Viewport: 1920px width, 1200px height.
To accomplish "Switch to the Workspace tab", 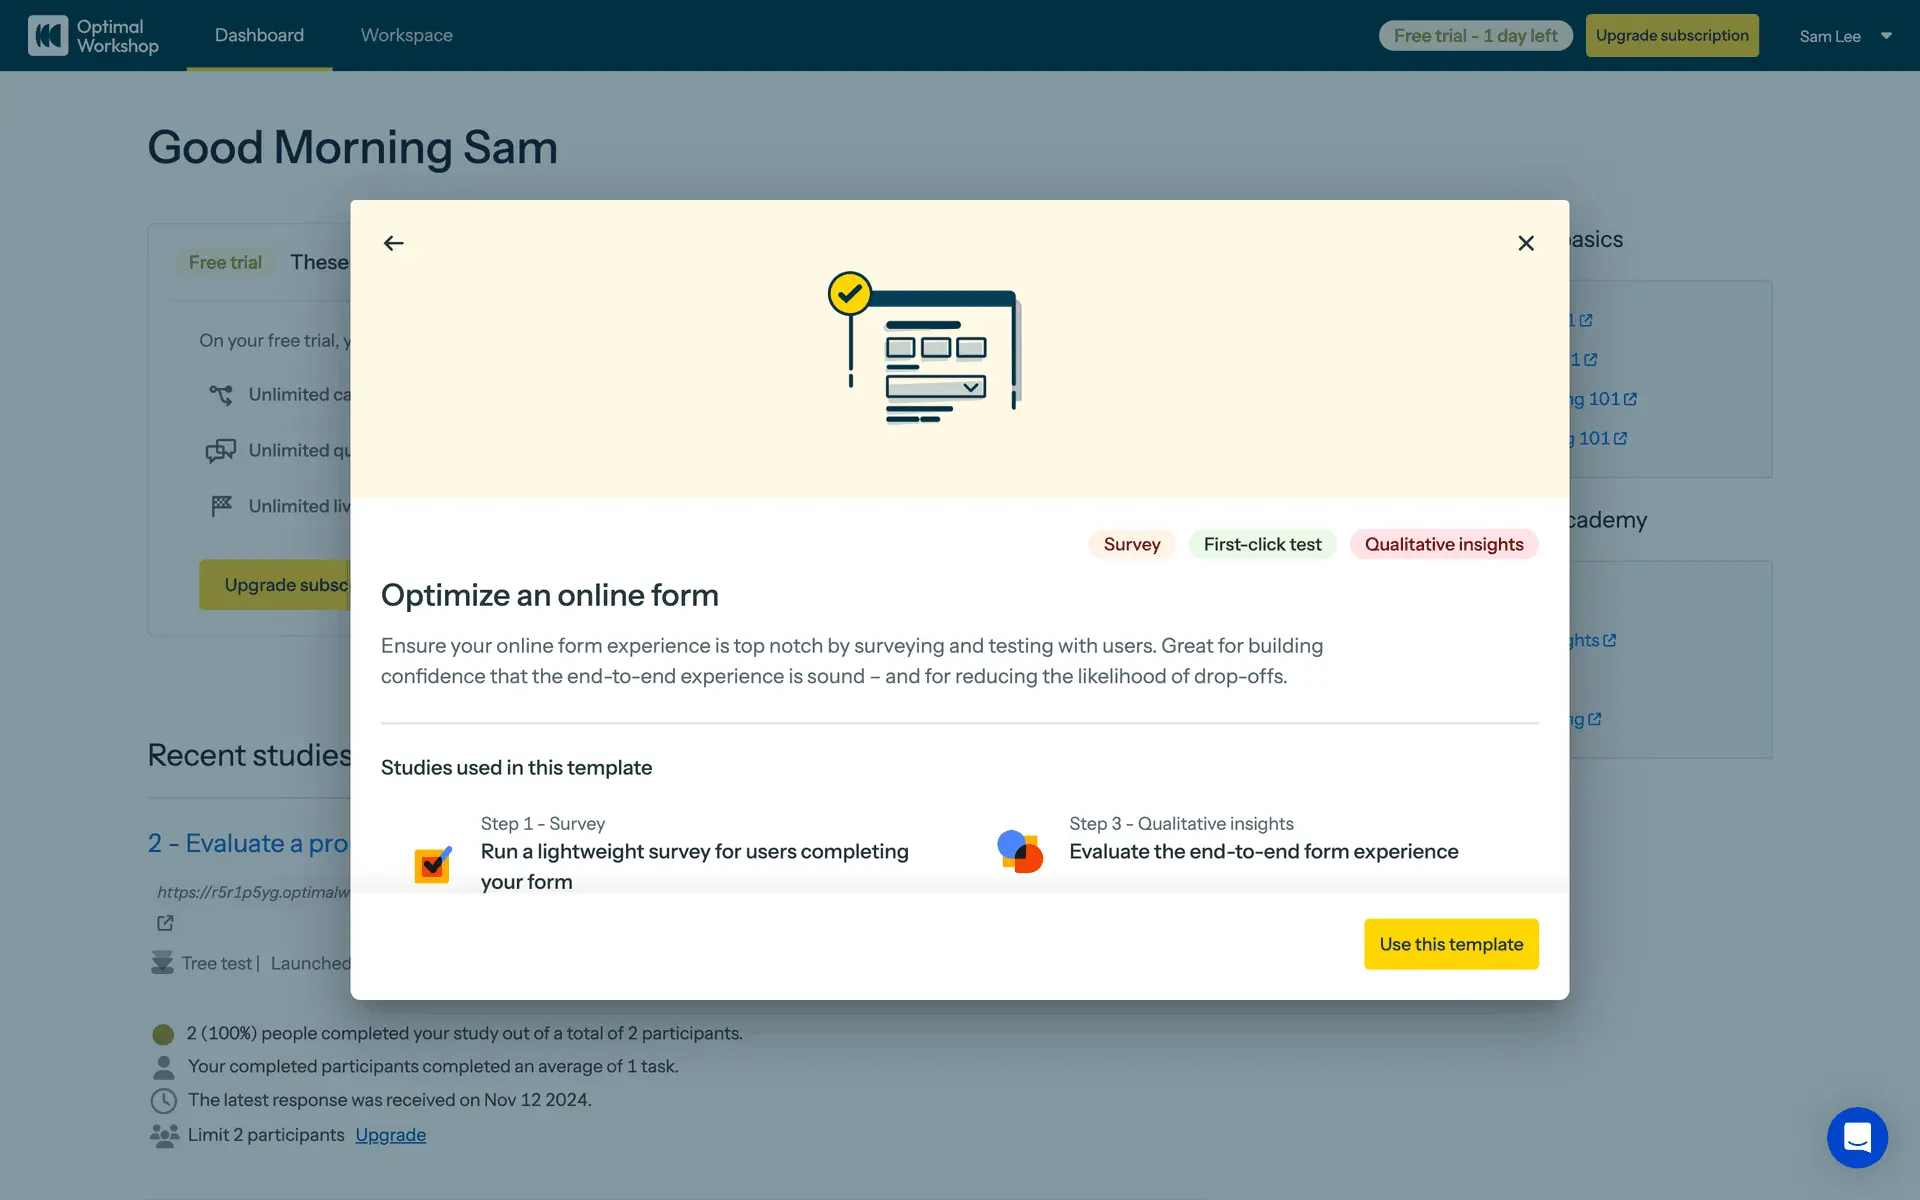I will tap(406, 36).
